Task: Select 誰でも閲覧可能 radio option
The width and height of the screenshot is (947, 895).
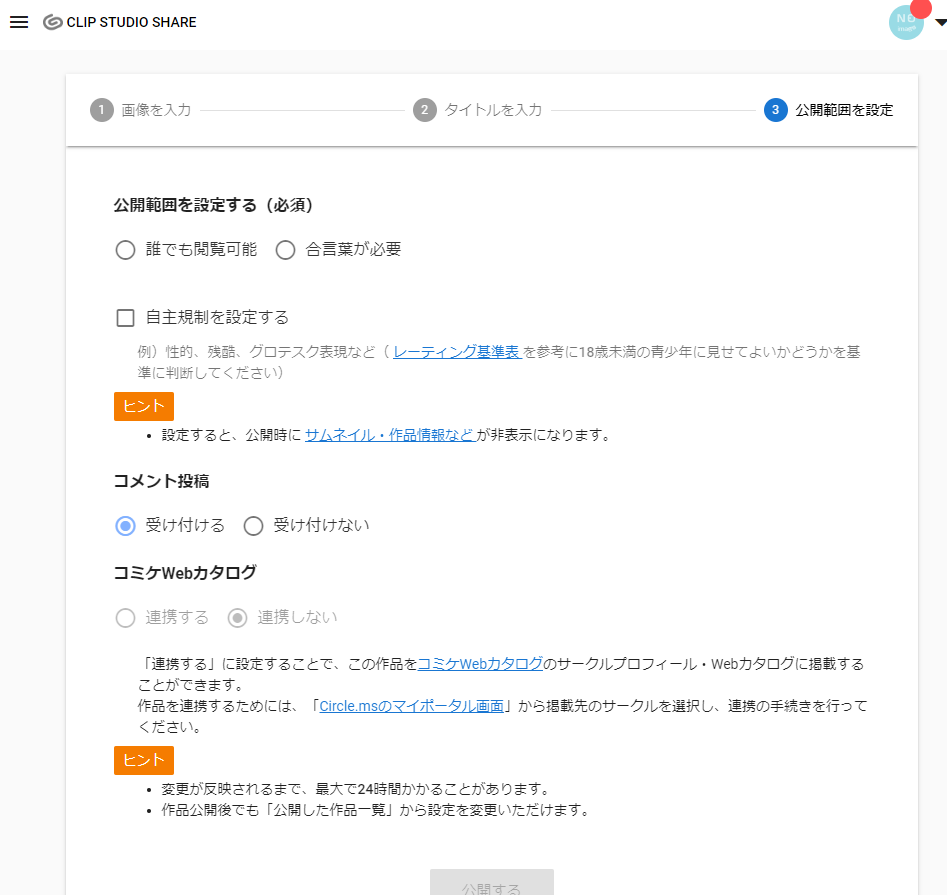Action: click(126, 250)
